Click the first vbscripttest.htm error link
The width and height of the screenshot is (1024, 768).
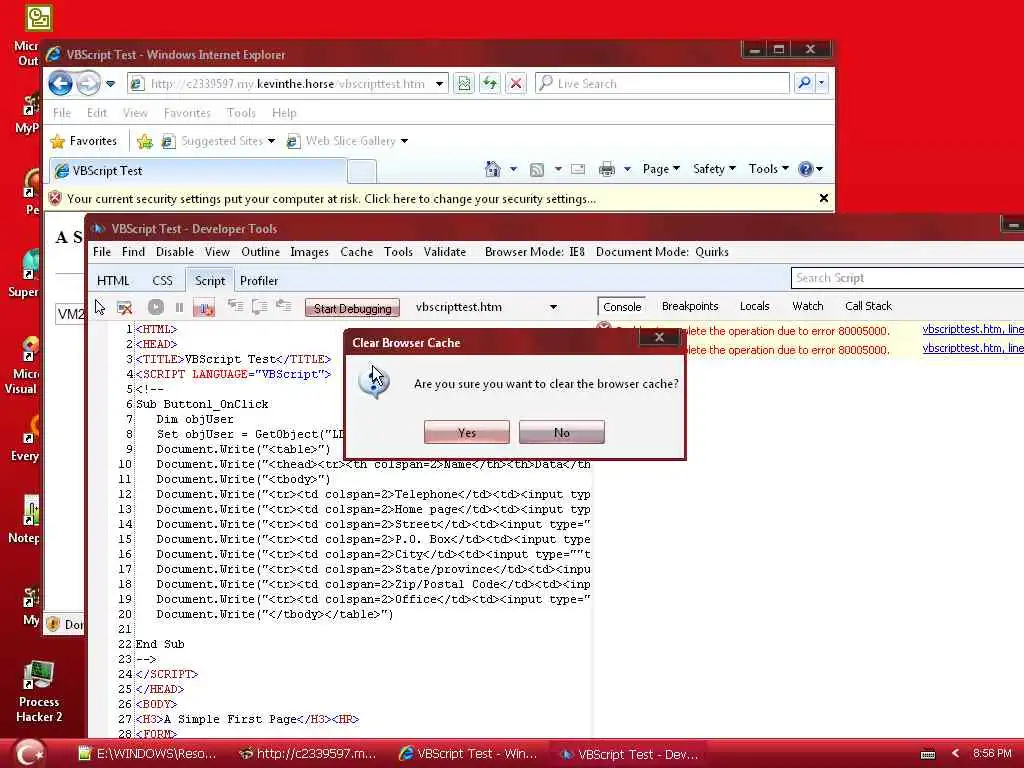click(x=972, y=330)
